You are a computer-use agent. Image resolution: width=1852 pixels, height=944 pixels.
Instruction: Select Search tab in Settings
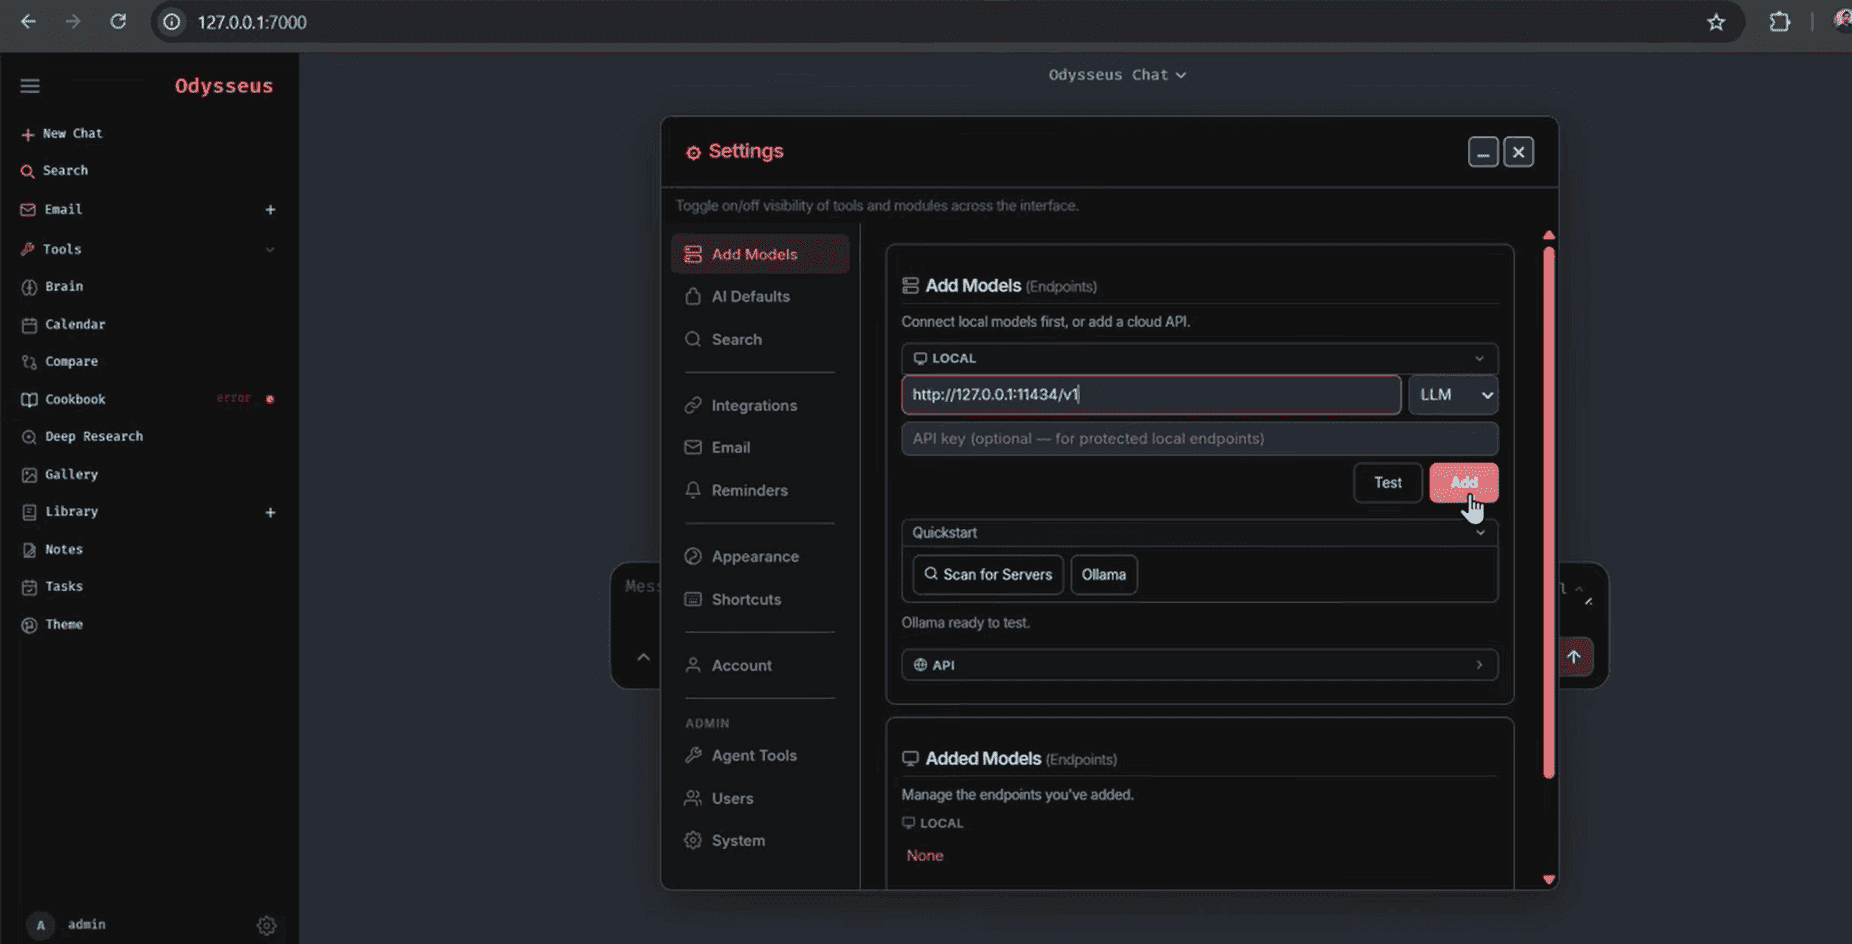(760, 339)
